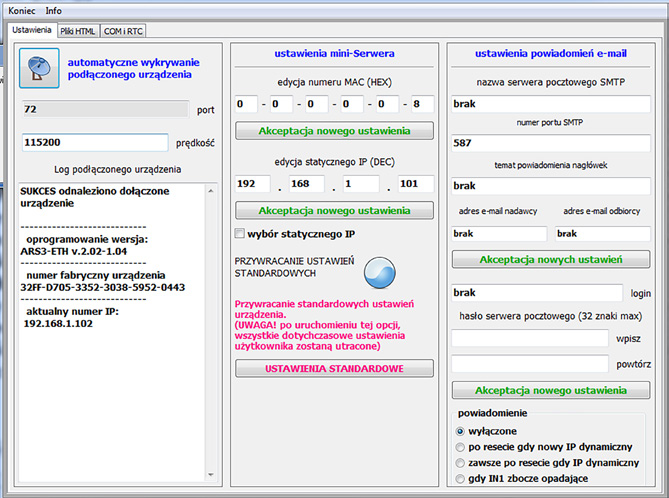Select zawsze po resecie gdy IP dynamiczny
The width and height of the screenshot is (669, 498).
pyautogui.click(x=460, y=463)
